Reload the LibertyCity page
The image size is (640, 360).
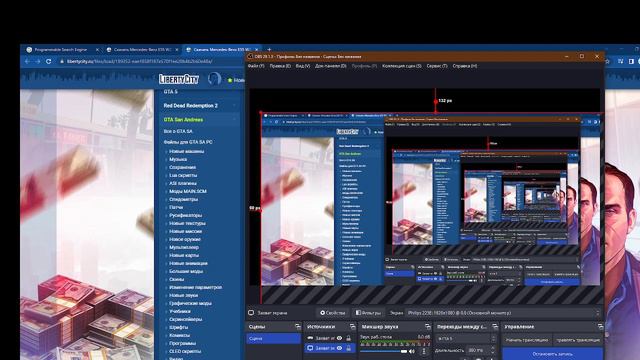coord(49,61)
